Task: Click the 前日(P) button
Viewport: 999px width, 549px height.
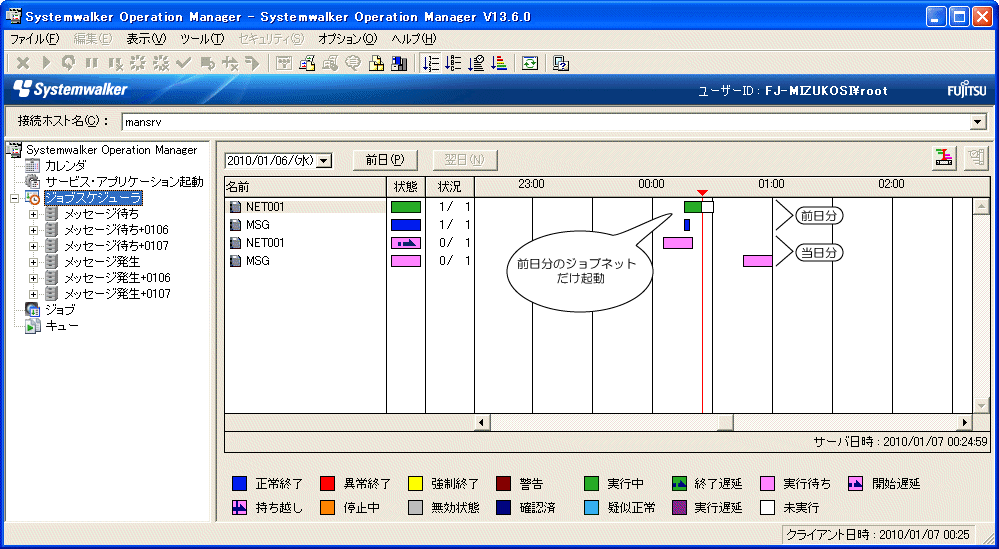Action: [385, 160]
